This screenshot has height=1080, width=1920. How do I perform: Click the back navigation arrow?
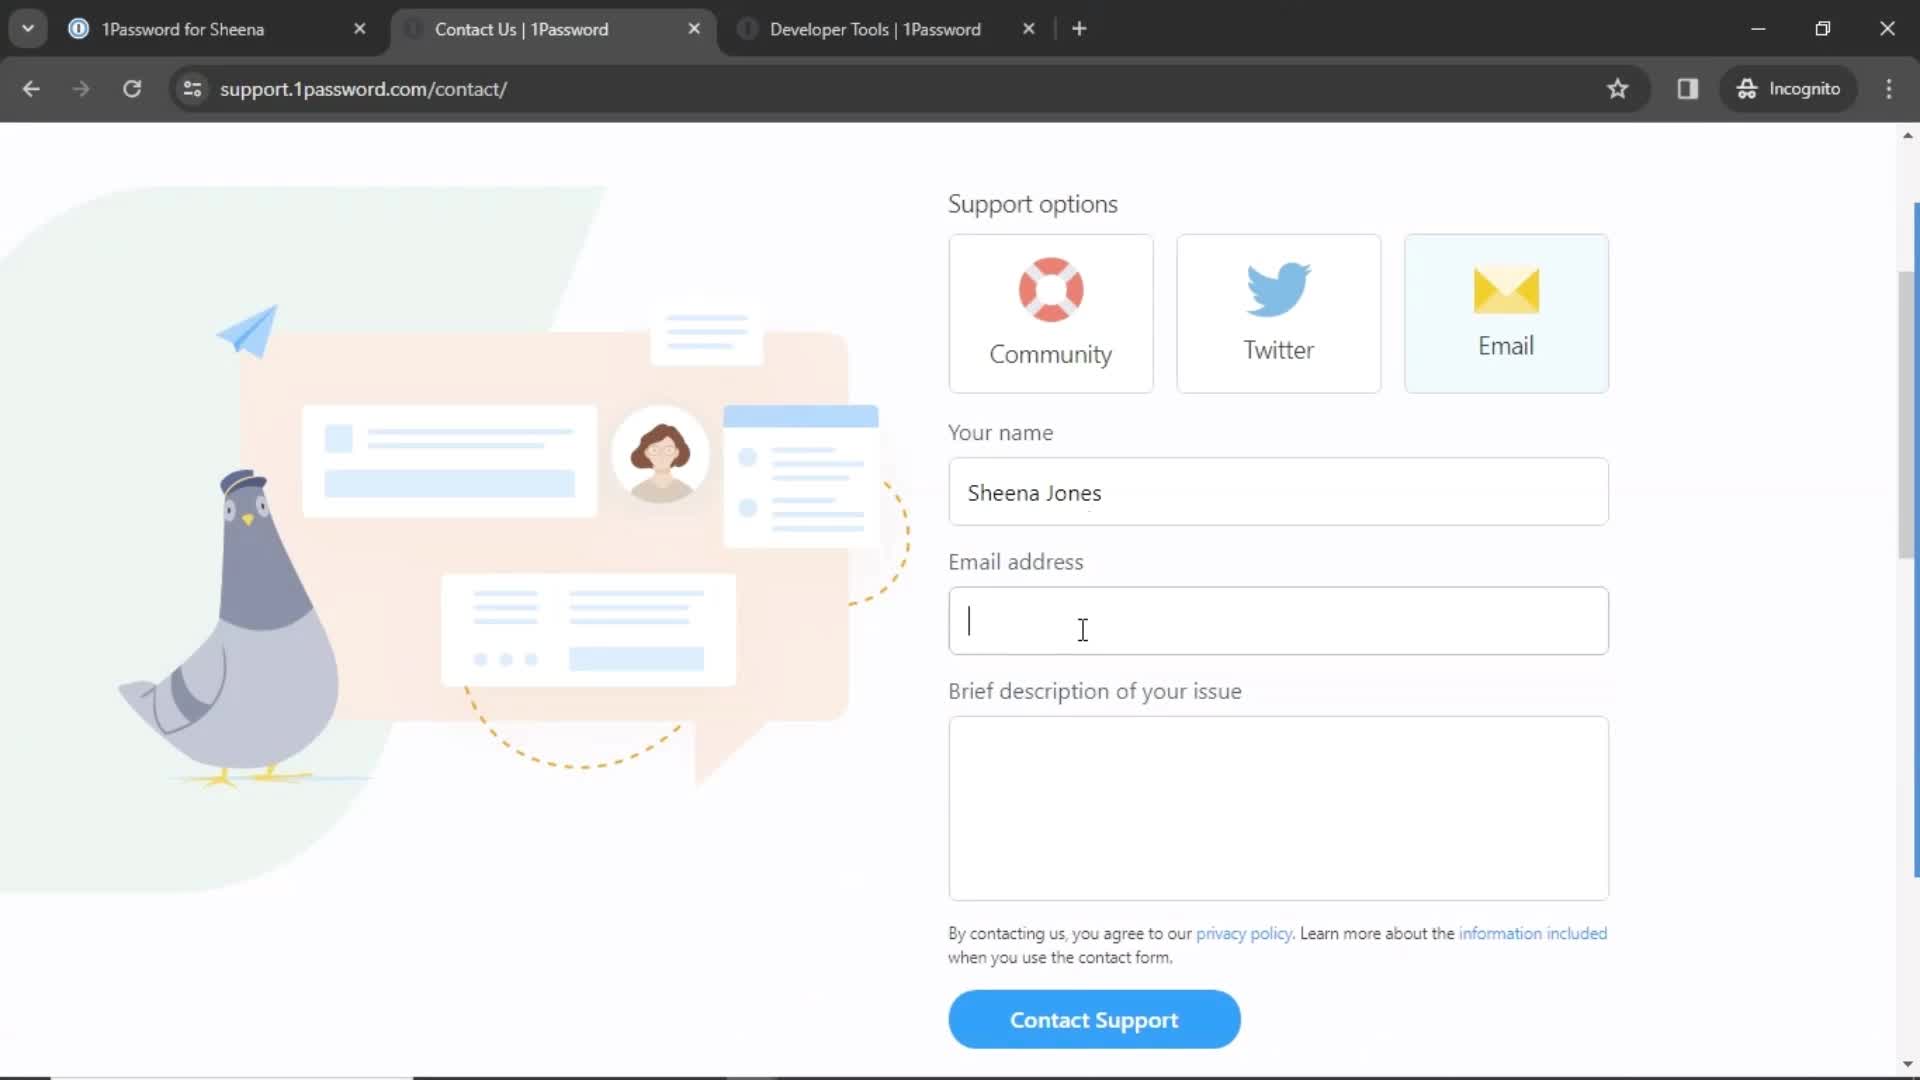pos(32,88)
